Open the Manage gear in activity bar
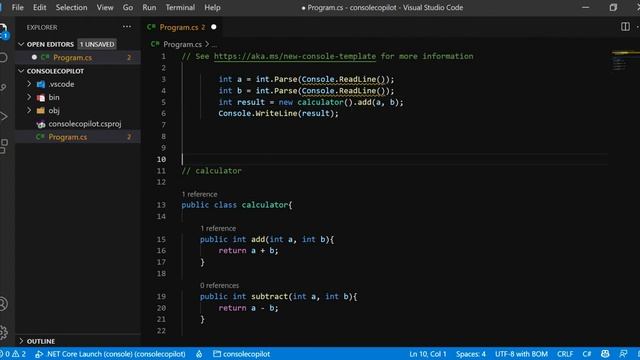 3,332
